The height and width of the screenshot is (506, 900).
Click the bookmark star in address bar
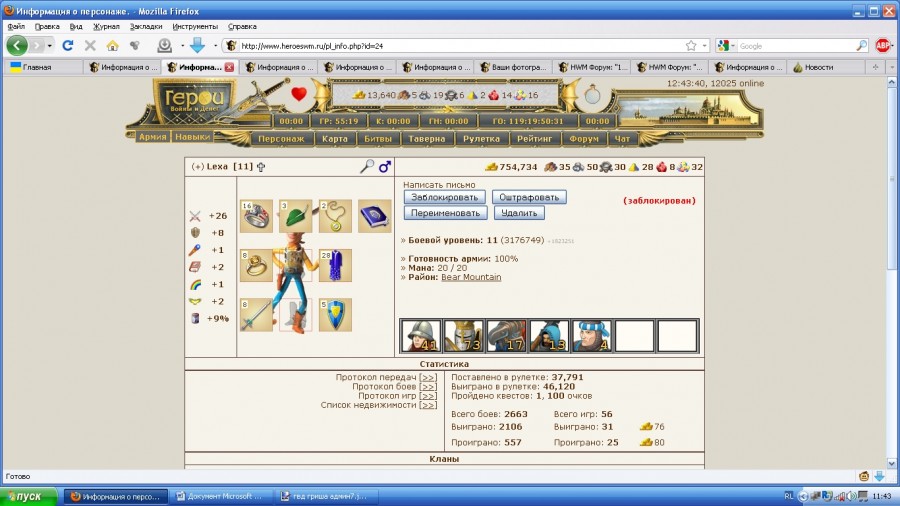tap(691, 46)
